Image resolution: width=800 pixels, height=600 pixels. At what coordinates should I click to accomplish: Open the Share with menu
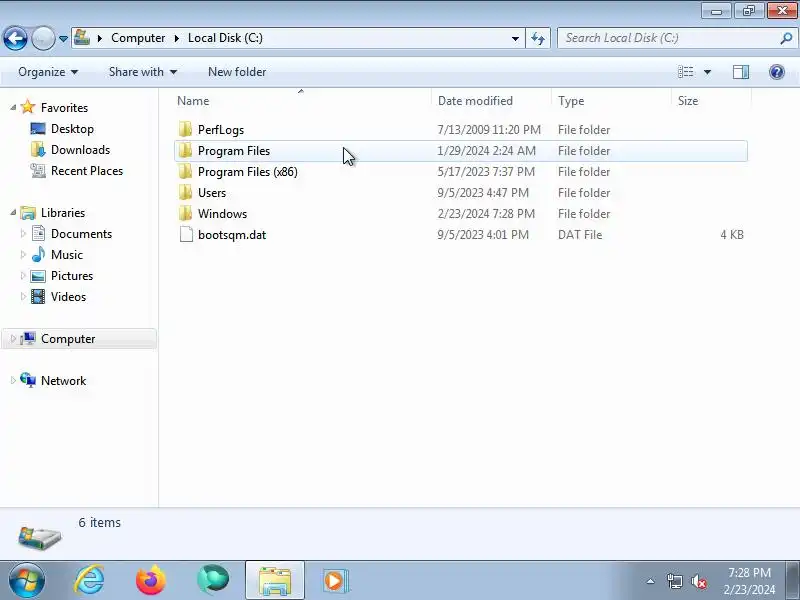pyautogui.click(x=143, y=72)
